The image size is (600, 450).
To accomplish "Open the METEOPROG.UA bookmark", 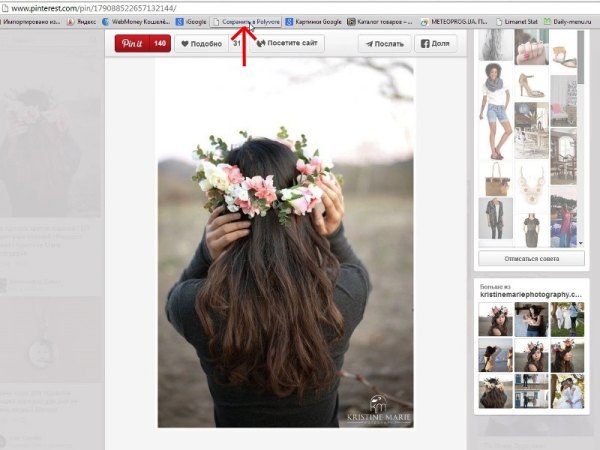I will 454,22.
